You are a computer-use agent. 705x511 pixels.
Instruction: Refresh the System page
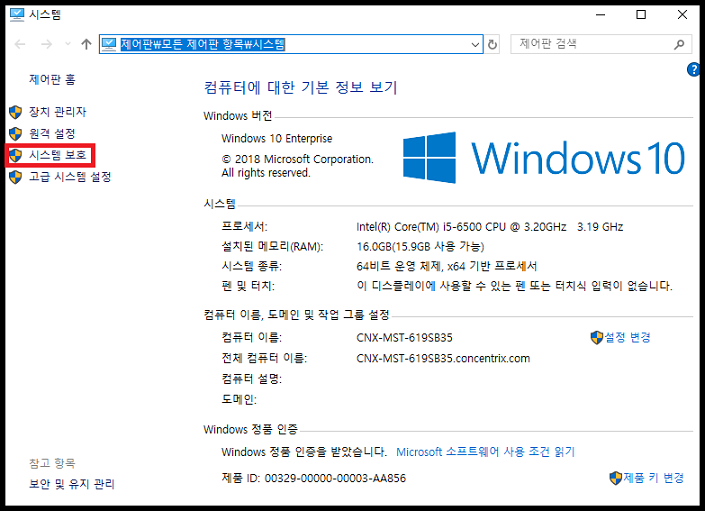pos(493,44)
